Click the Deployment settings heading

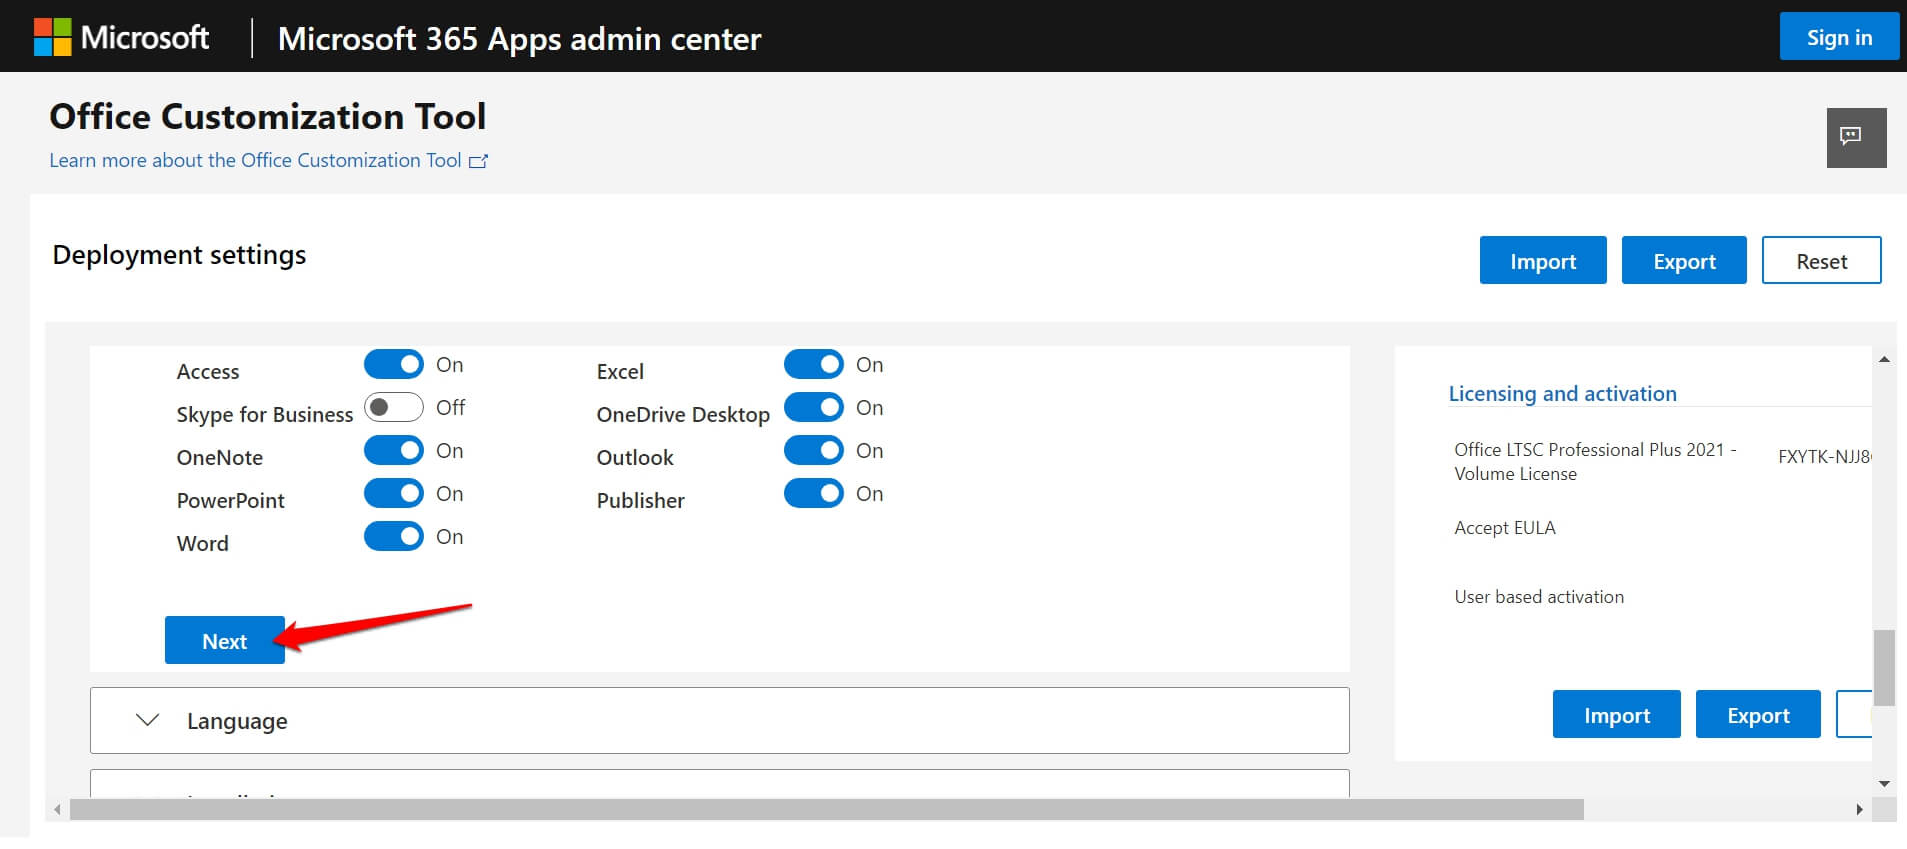179,255
